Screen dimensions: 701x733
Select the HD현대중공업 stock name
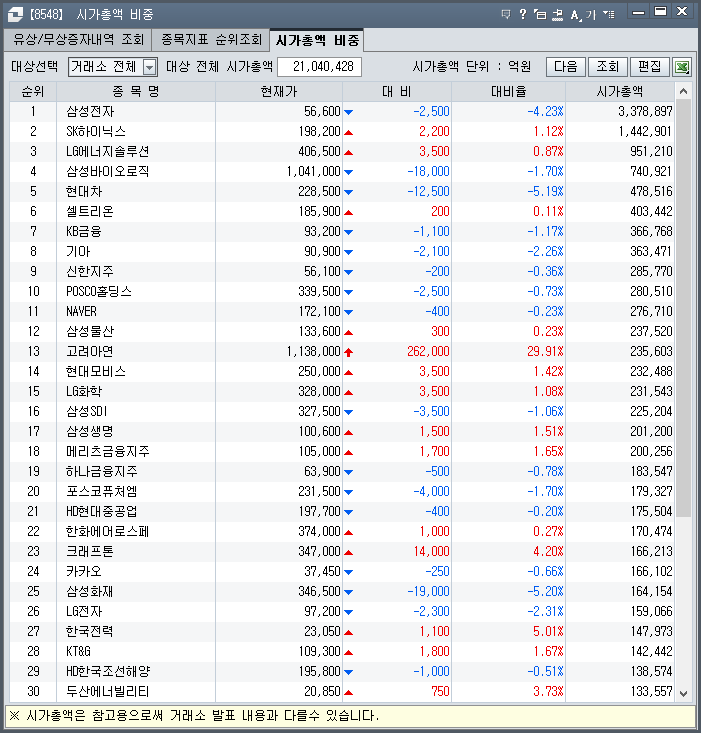pyautogui.click(x=101, y=512)
